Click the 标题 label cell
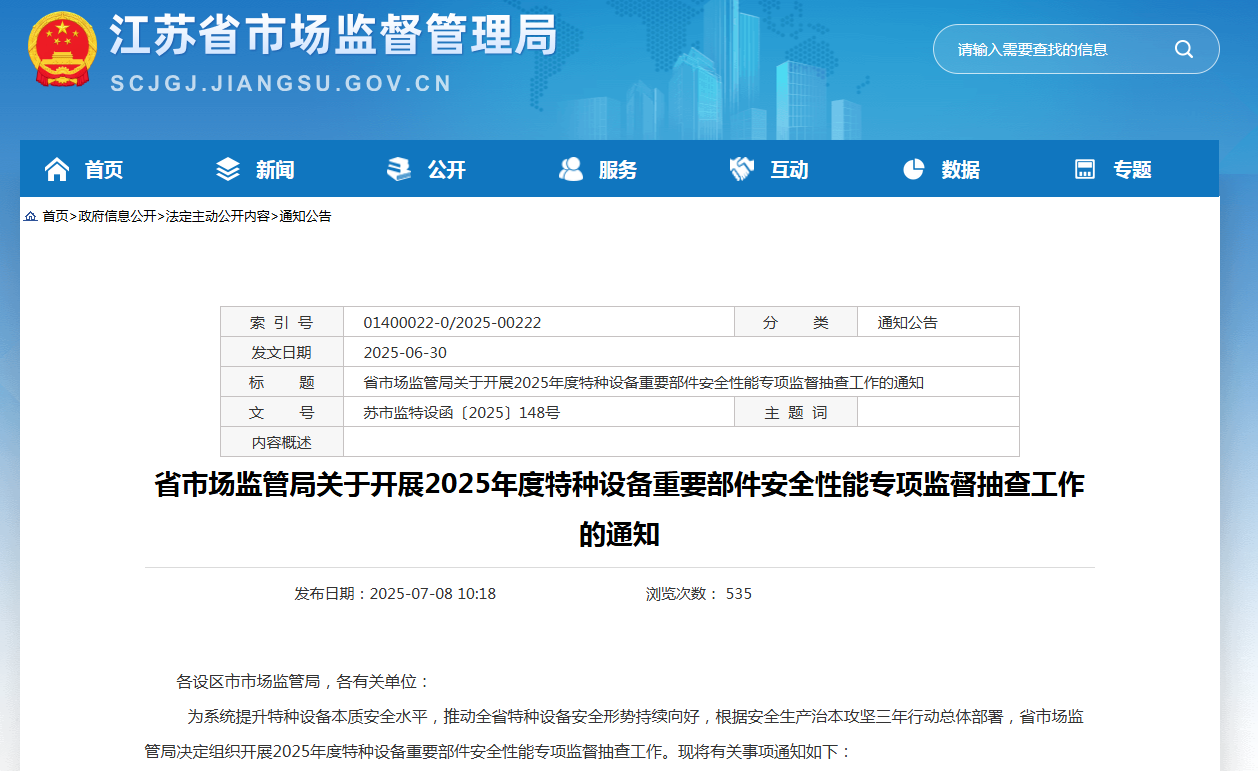The height and width of the screenshot is (771, 1258). [x=282, y=382]
